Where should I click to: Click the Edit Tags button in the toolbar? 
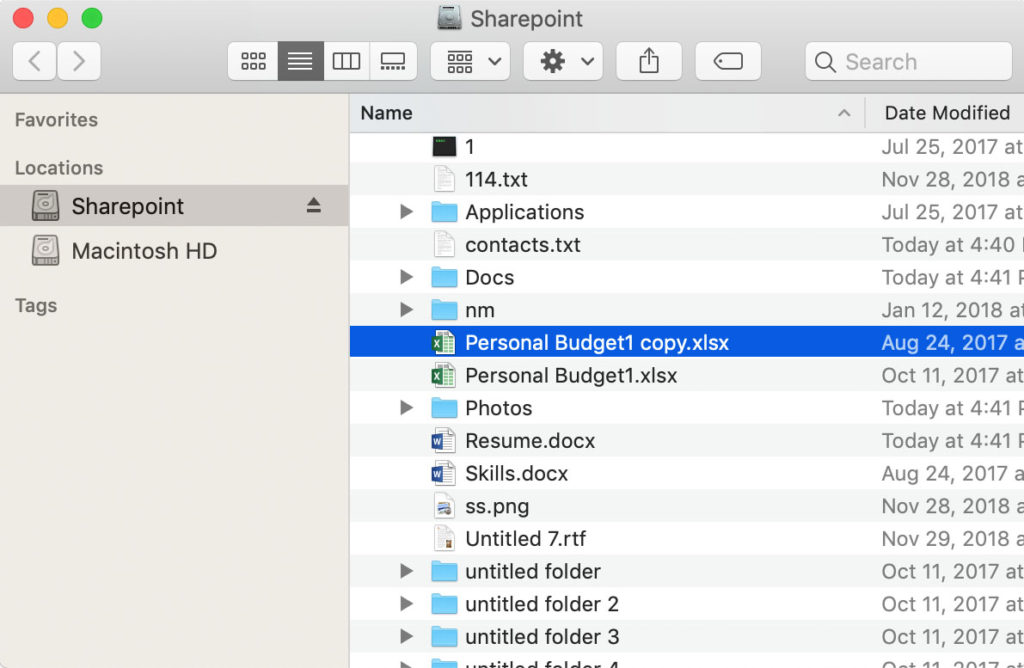click(728, 61)
